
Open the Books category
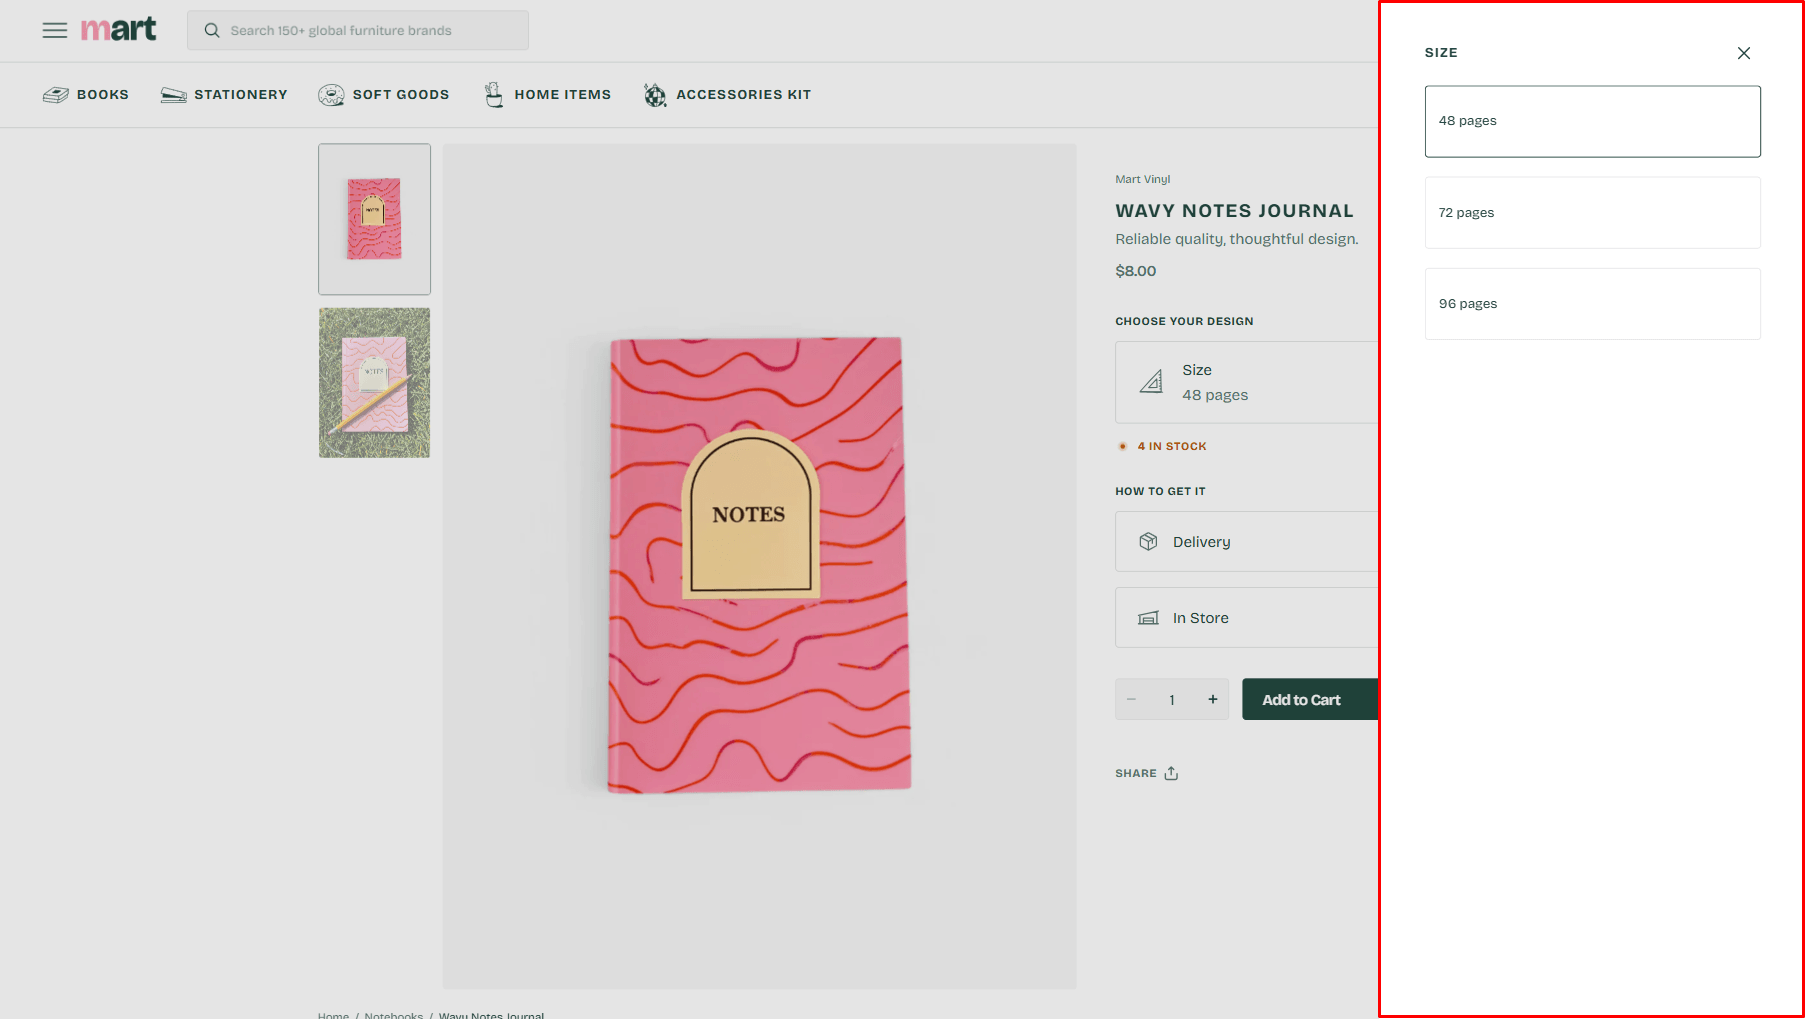point(86,95)
